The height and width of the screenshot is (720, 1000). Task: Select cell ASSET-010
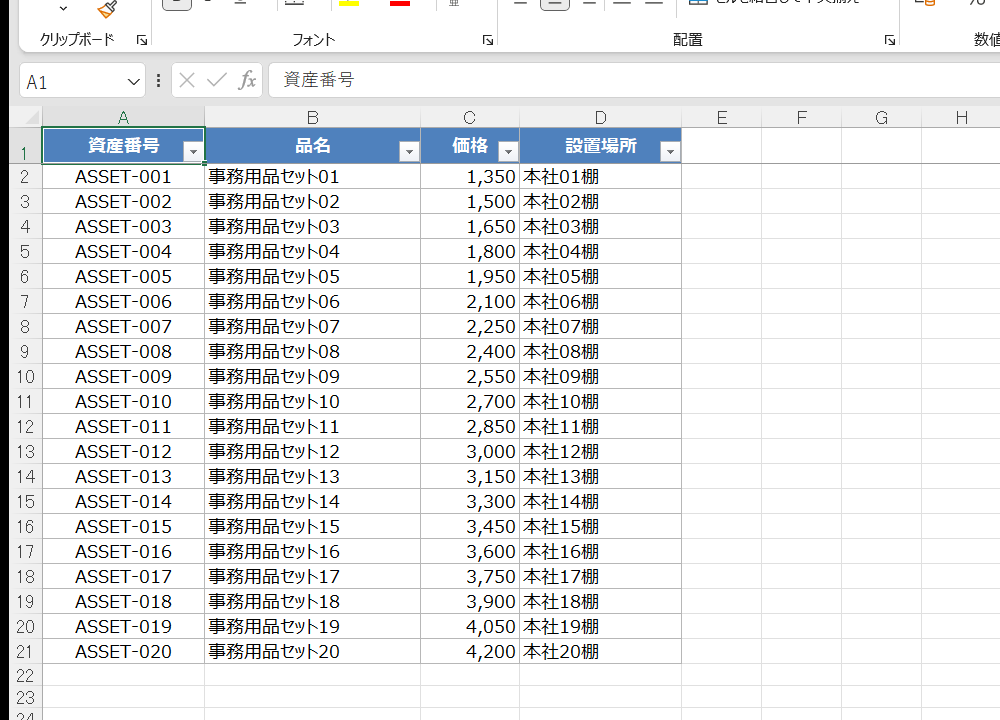(x=123, y=402)
